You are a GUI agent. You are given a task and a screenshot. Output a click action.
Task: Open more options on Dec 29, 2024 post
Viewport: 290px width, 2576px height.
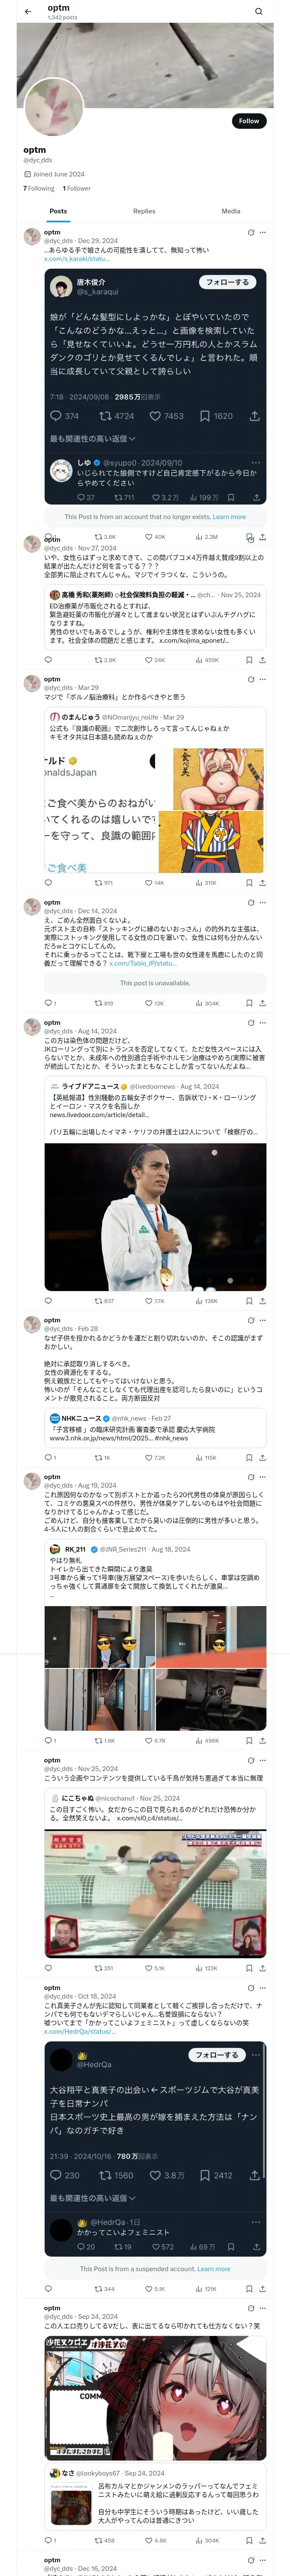tap(262, 232)
